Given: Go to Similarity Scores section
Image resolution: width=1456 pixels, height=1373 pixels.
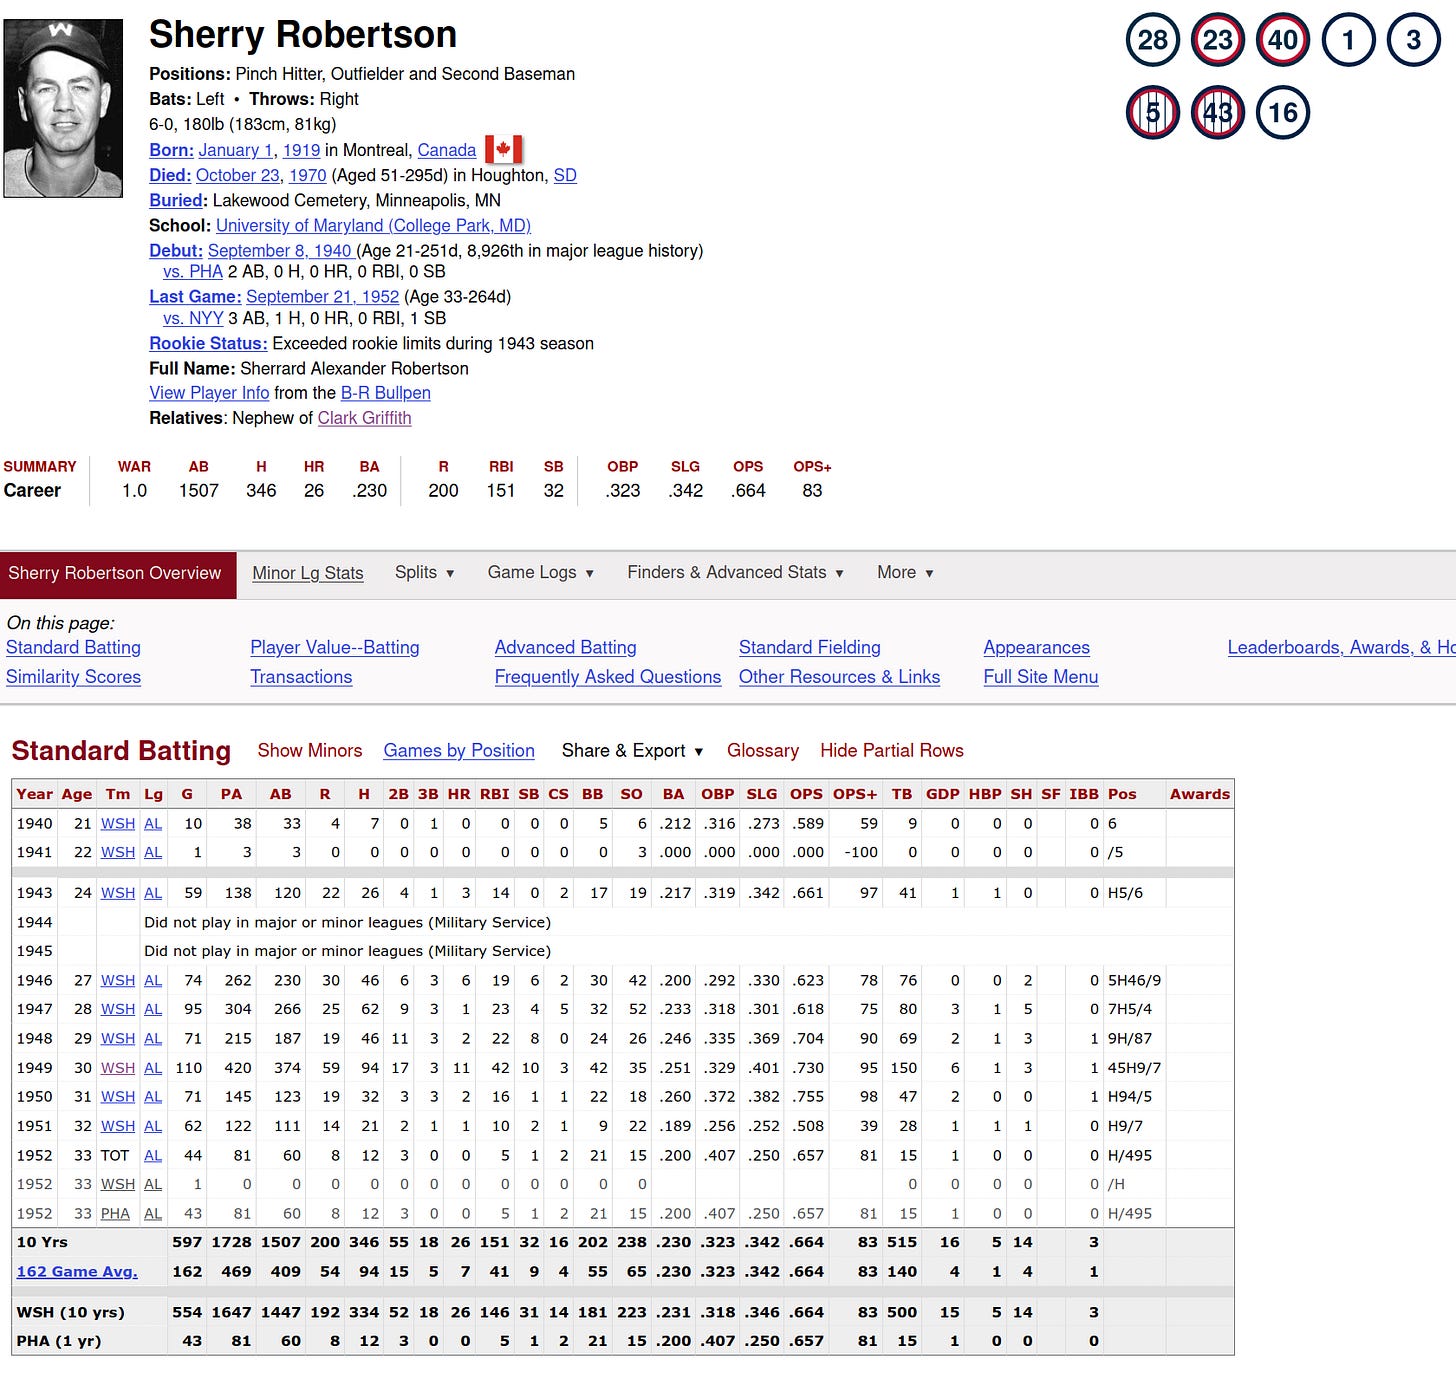Looking at the screenshot, I should 73,677.
